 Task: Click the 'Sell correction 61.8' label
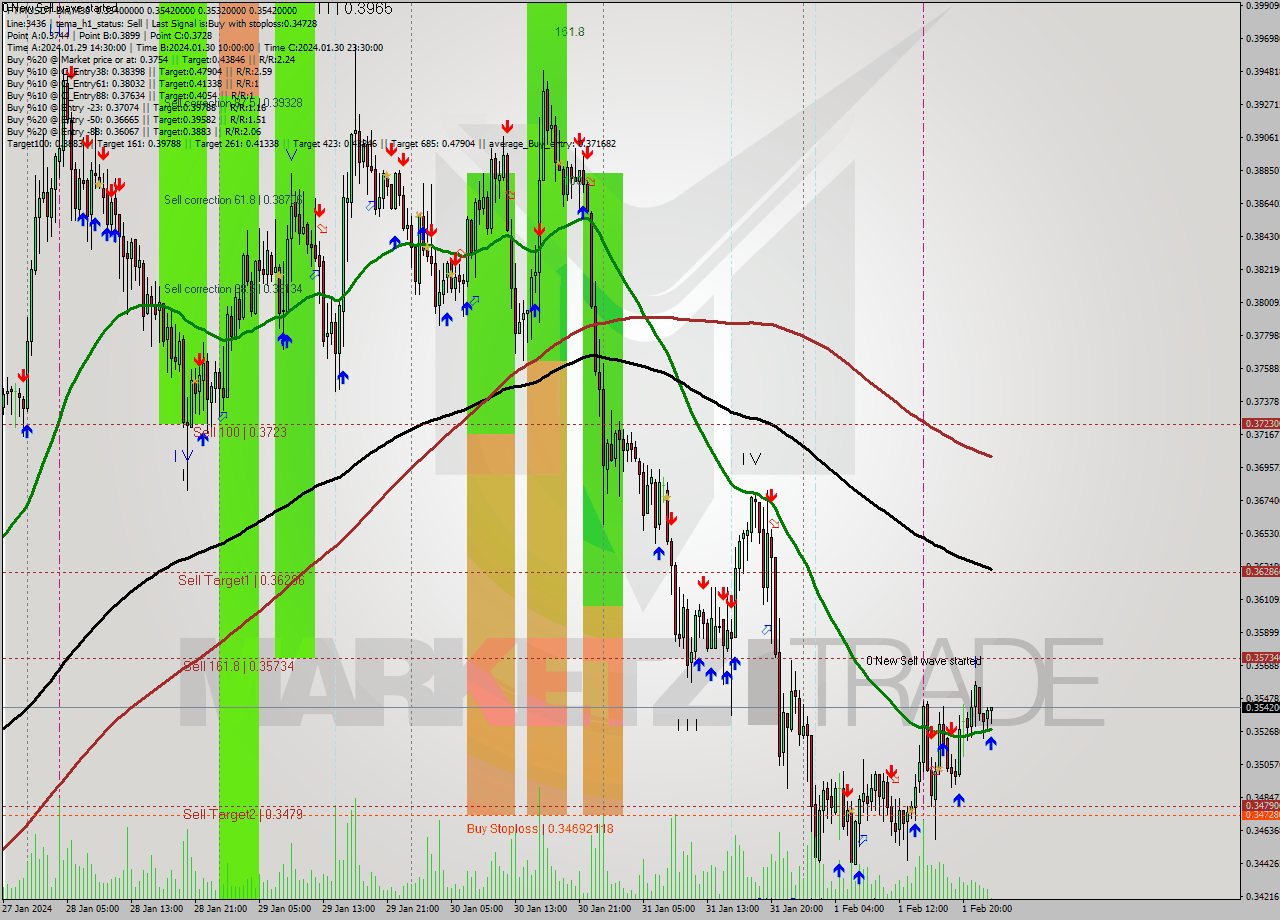(x=233, y=200)
